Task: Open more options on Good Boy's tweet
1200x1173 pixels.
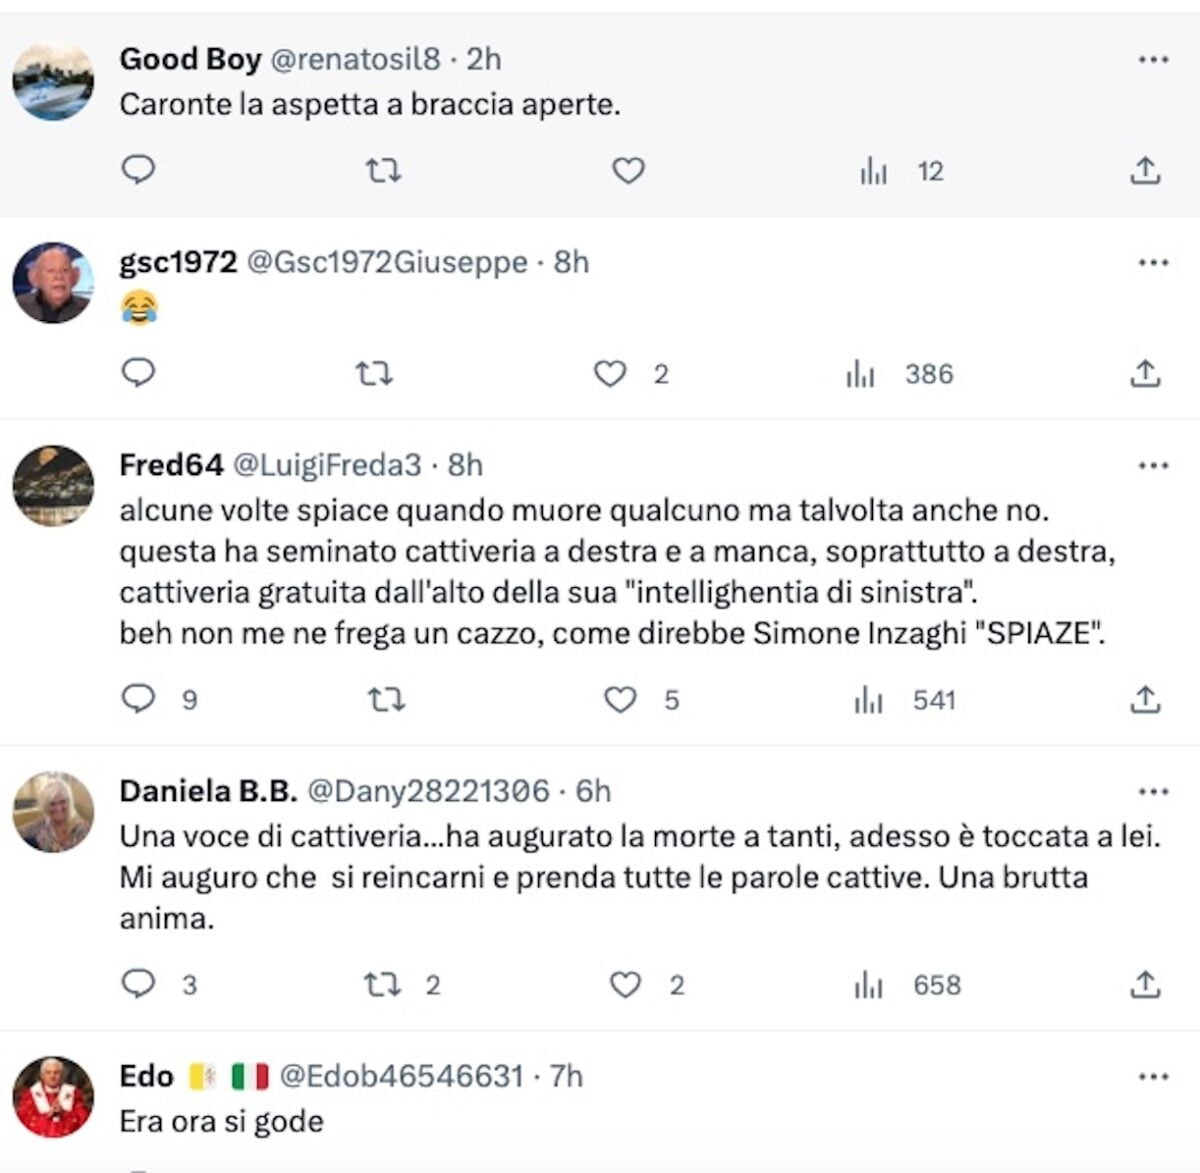Action: click(x=1153, y=60)
